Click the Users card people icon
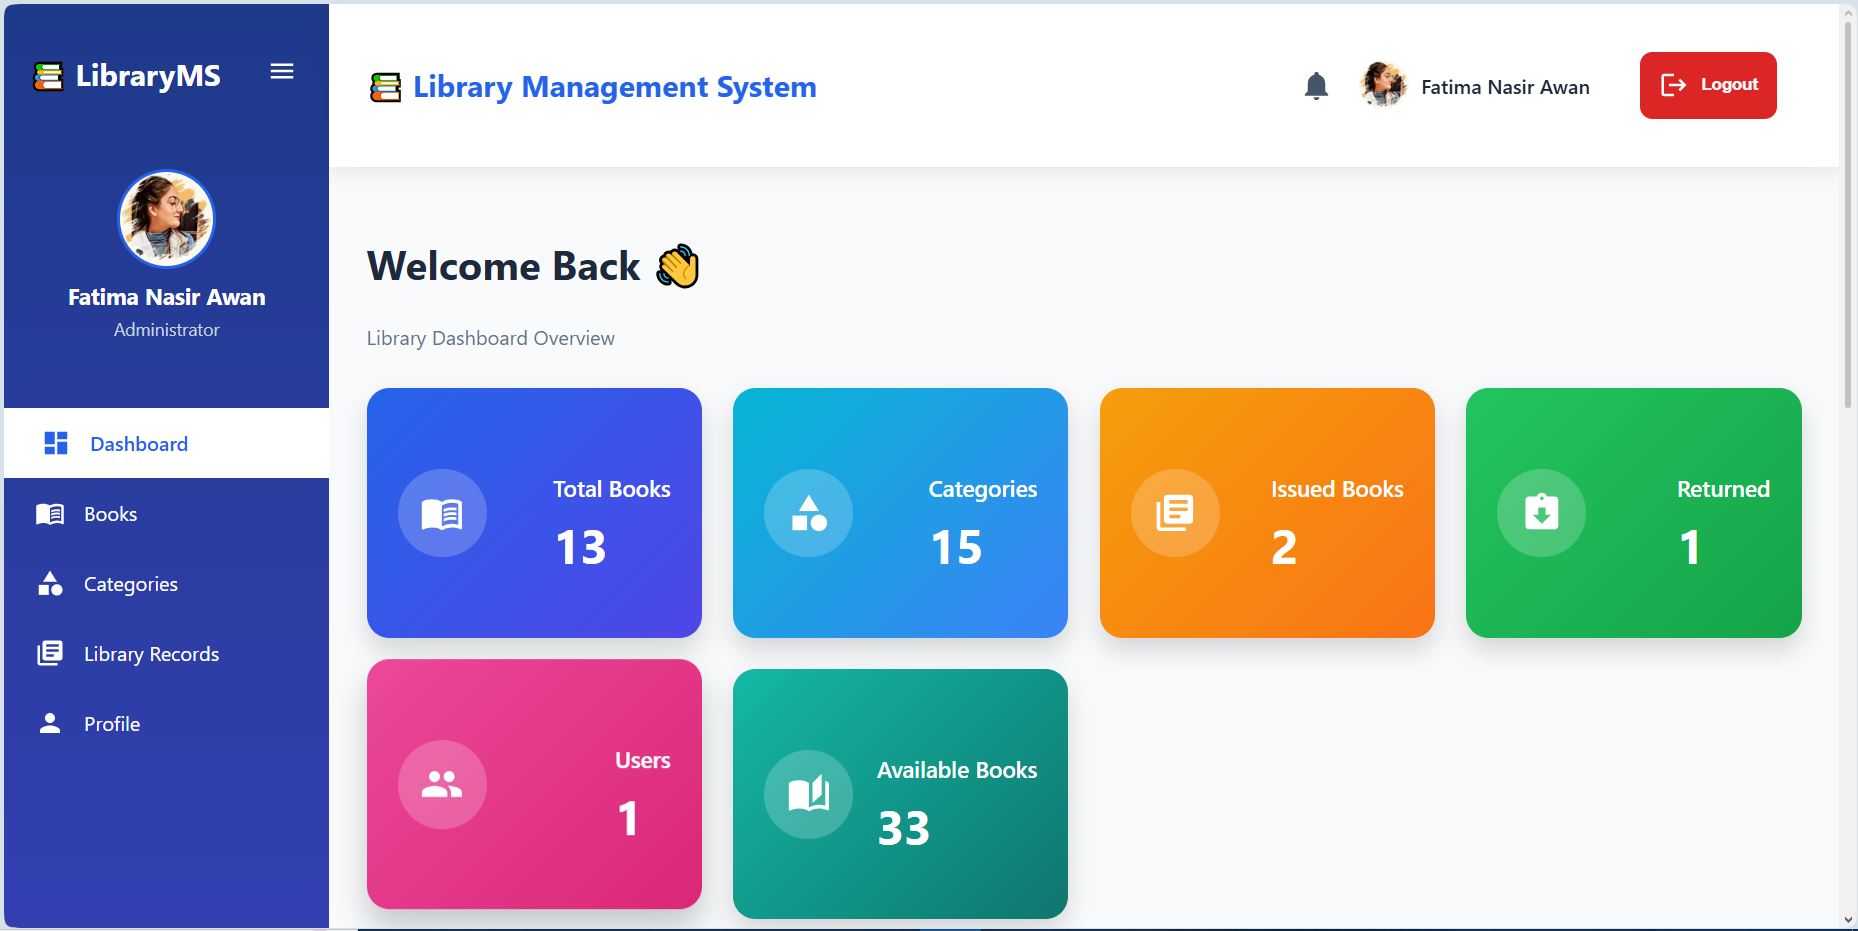1858x931 pixels. 442,784
